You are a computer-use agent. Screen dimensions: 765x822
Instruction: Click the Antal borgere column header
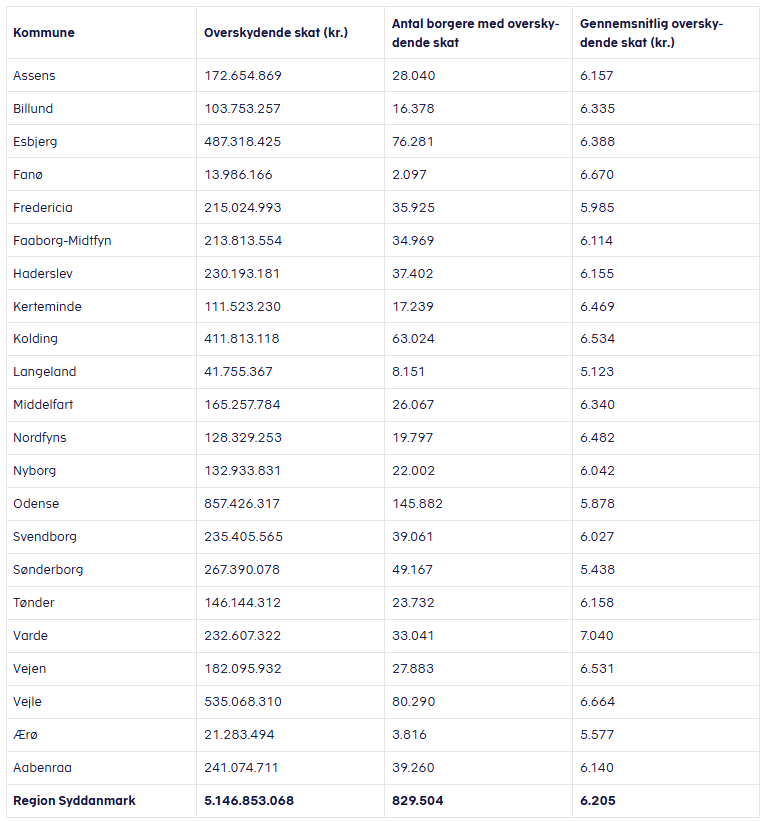coord(475,33)
